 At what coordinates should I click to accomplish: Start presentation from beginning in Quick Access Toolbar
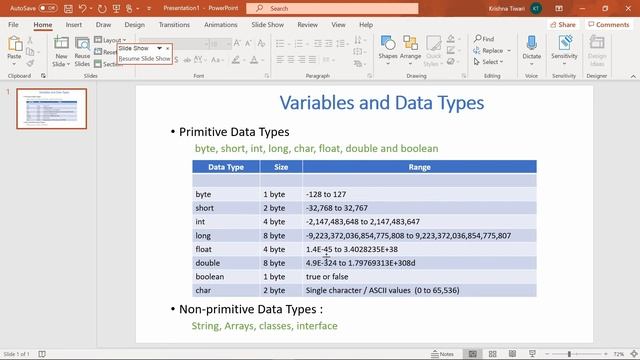click(116, 8)
